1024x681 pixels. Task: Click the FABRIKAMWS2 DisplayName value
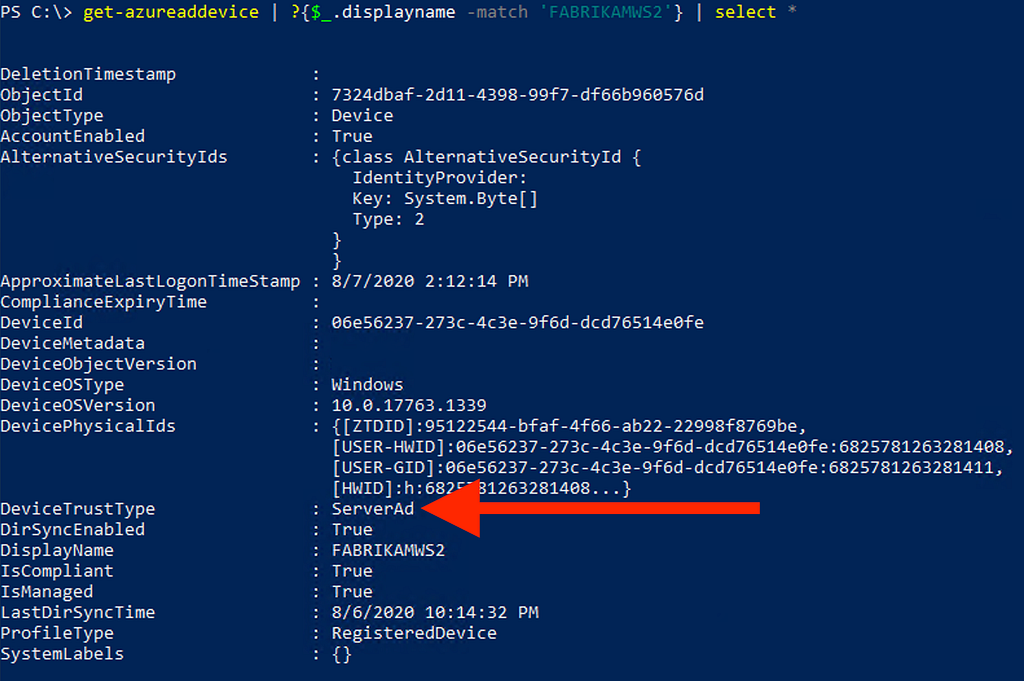(389, 550)
